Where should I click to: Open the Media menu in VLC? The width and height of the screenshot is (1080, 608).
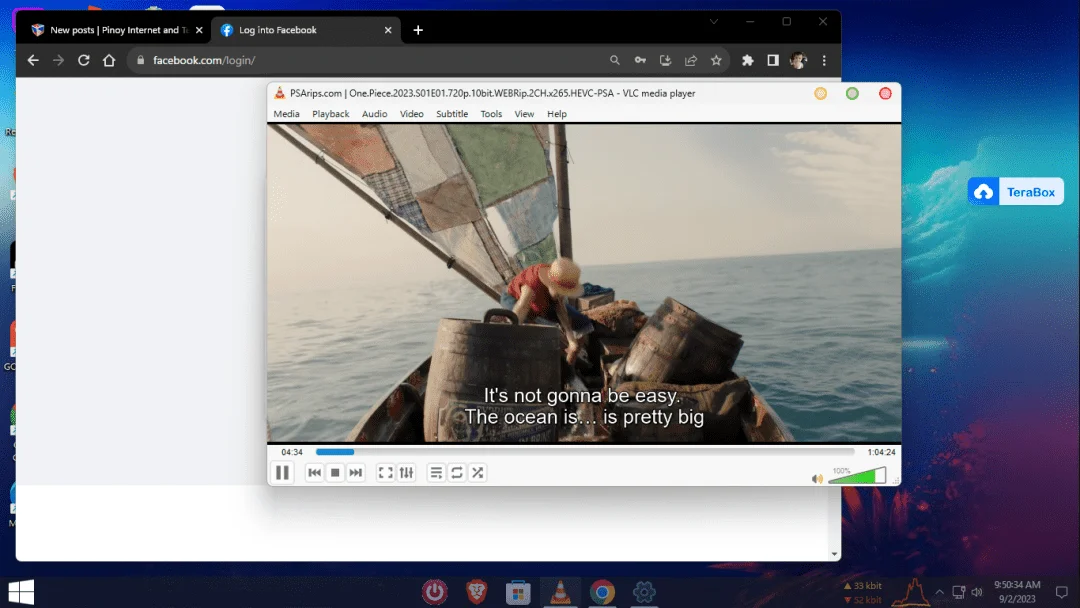pos(287,114)
